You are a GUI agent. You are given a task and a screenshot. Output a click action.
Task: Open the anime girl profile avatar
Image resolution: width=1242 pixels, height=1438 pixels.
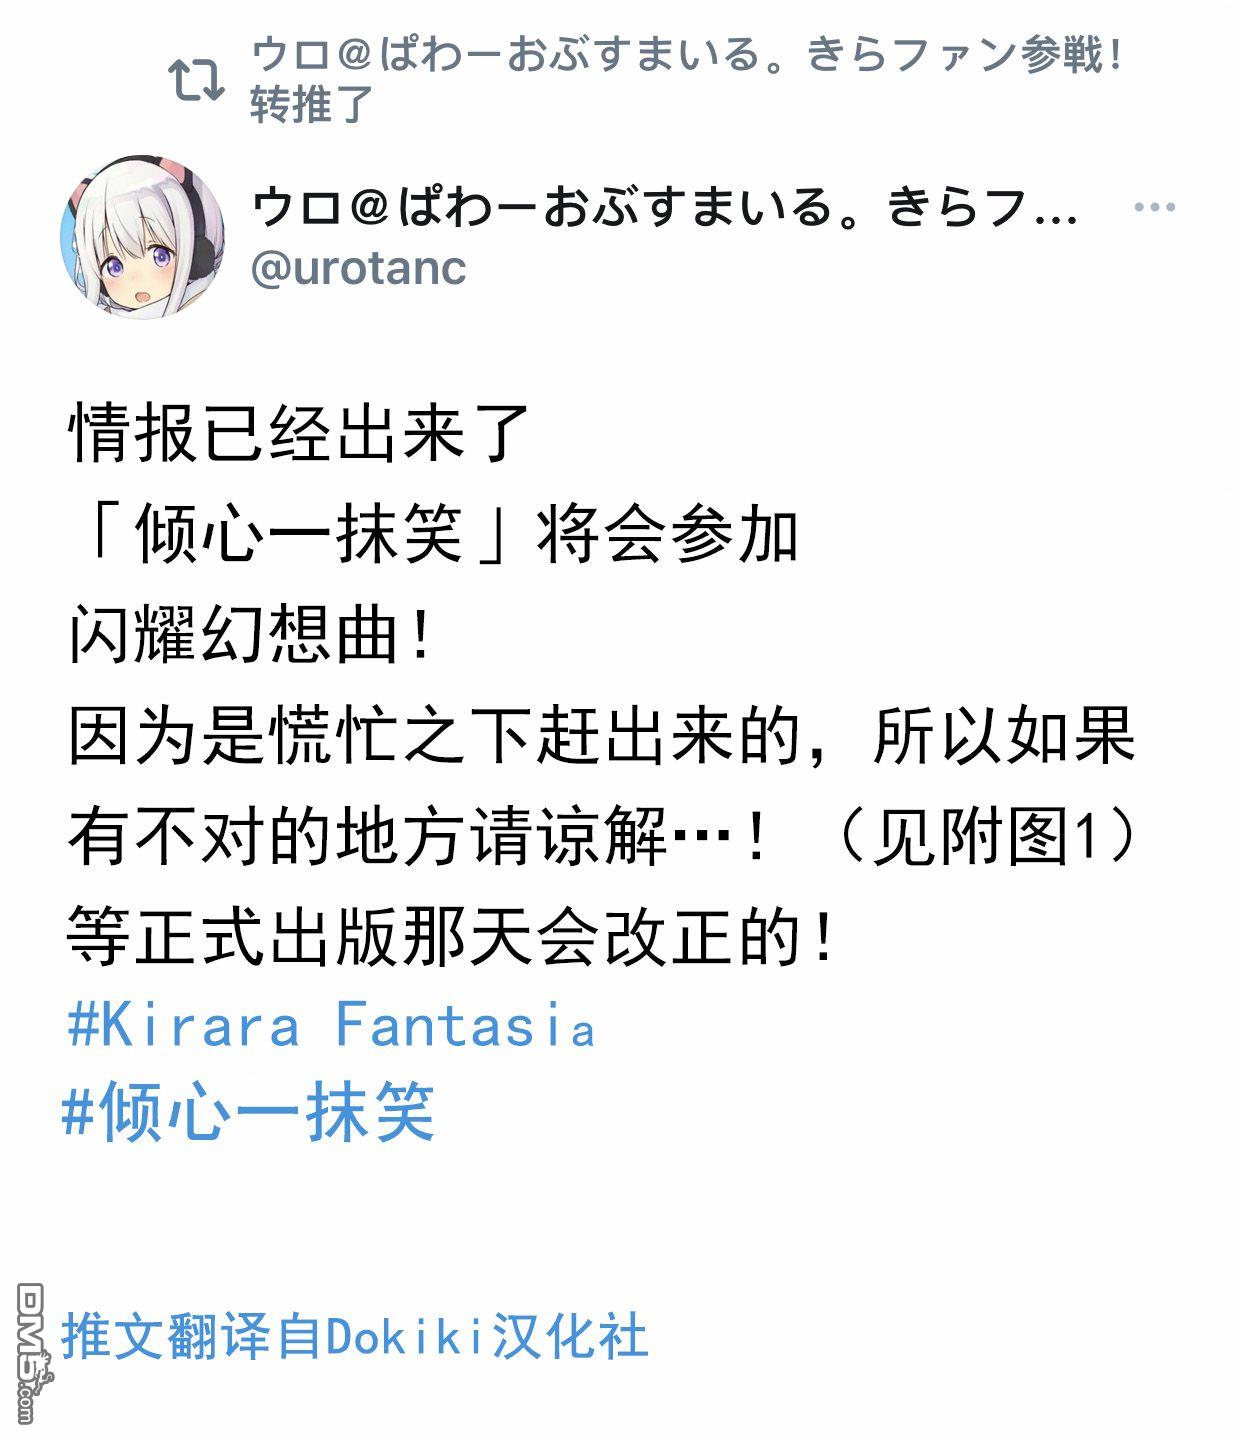point(142,237)
